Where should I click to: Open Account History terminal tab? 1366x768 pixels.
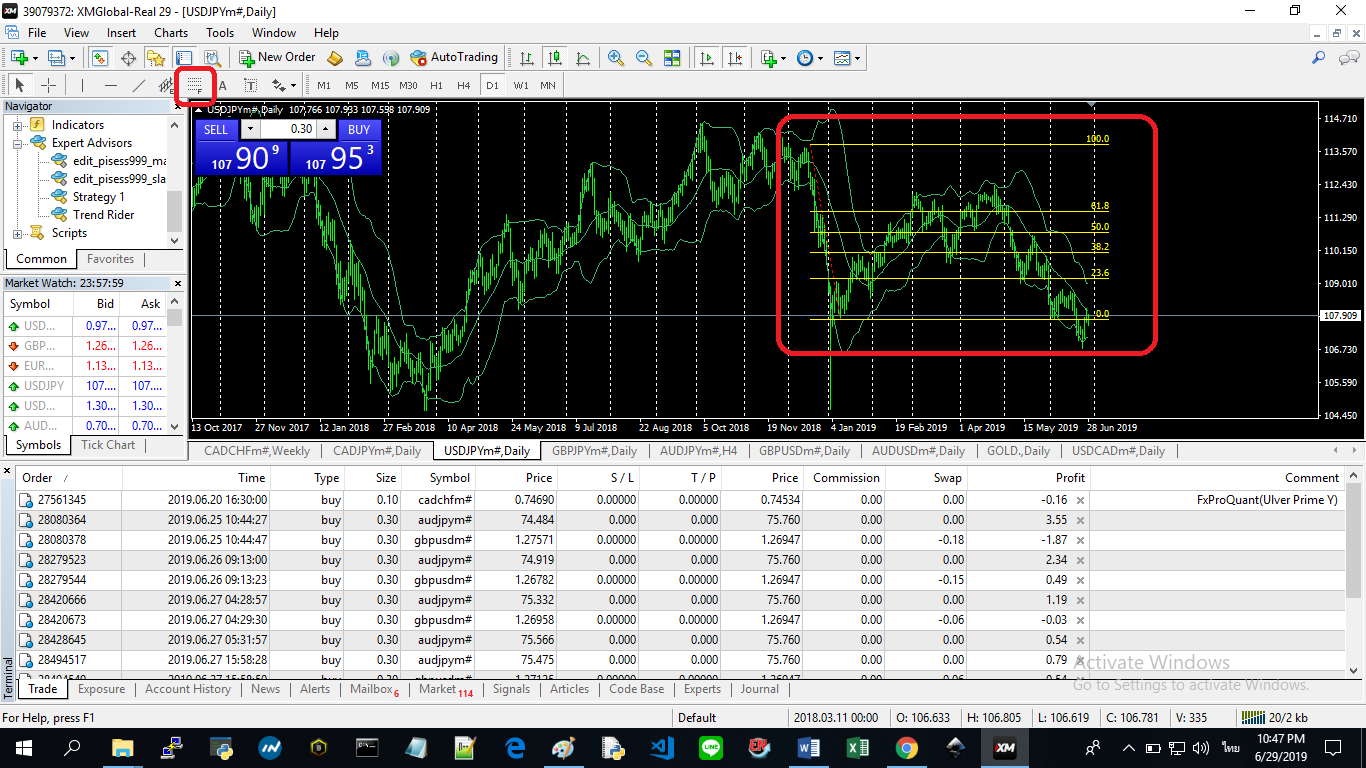point(187,689)
